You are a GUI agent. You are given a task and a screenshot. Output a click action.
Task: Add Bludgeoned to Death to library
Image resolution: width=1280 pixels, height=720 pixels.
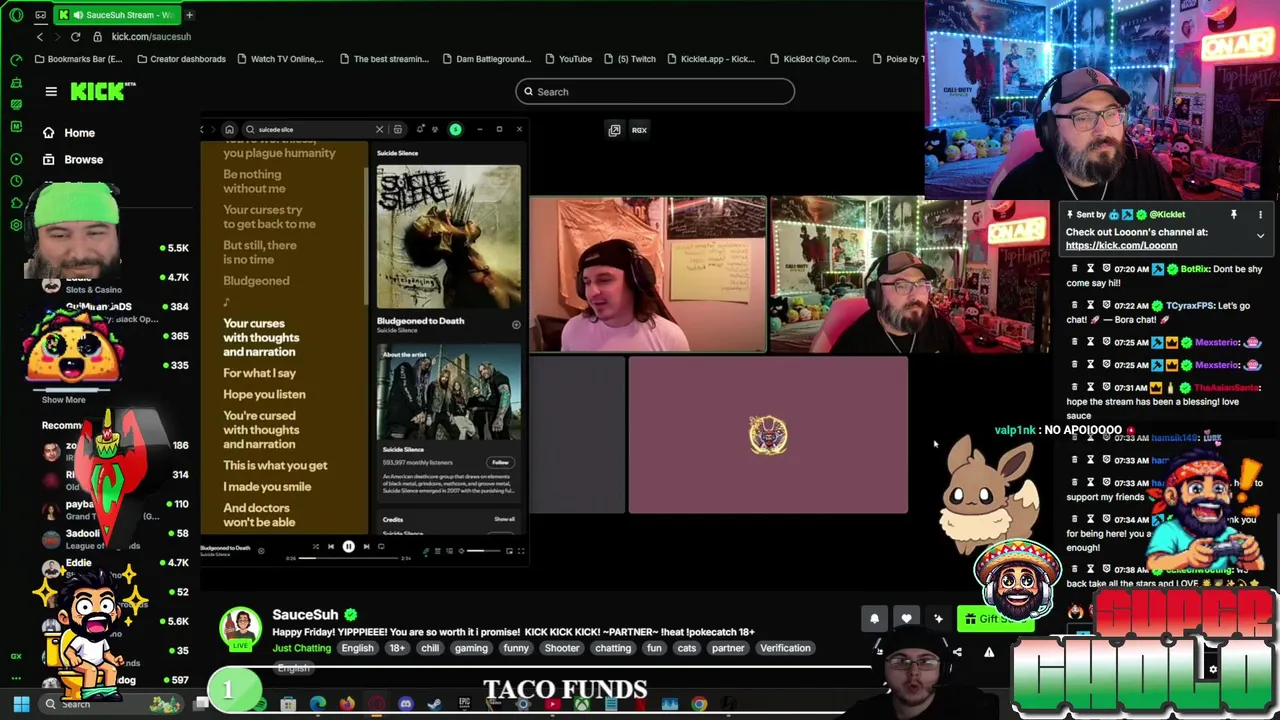pos(516,325)
